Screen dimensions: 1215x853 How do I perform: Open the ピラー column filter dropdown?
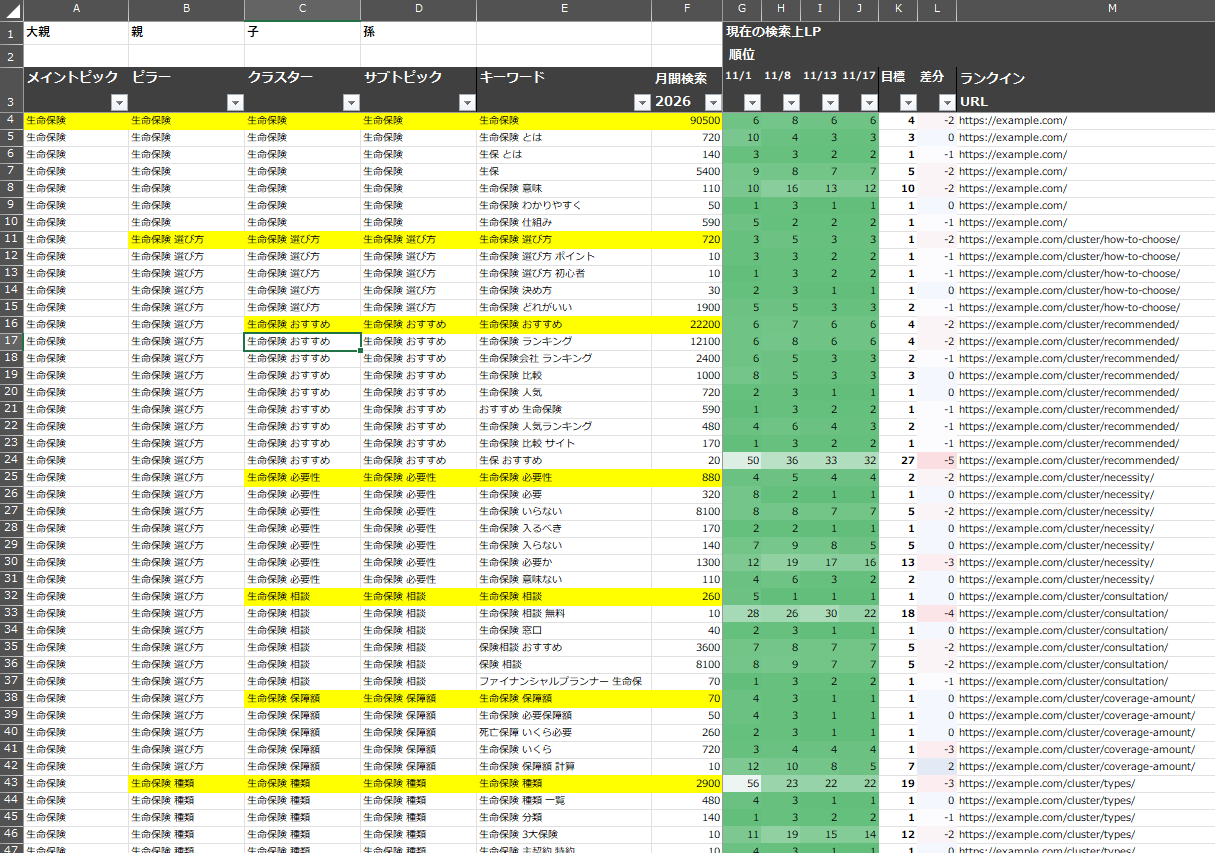click(x=235, y=102)
